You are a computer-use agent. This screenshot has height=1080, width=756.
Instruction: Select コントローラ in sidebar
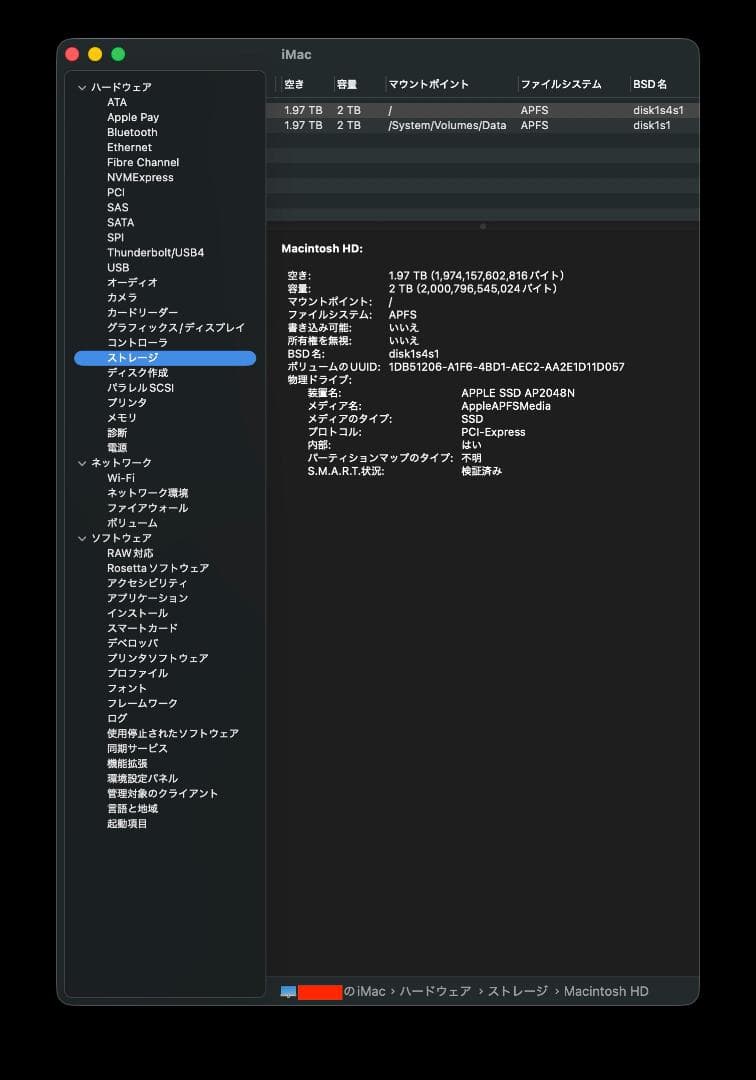tap(137, 343)
